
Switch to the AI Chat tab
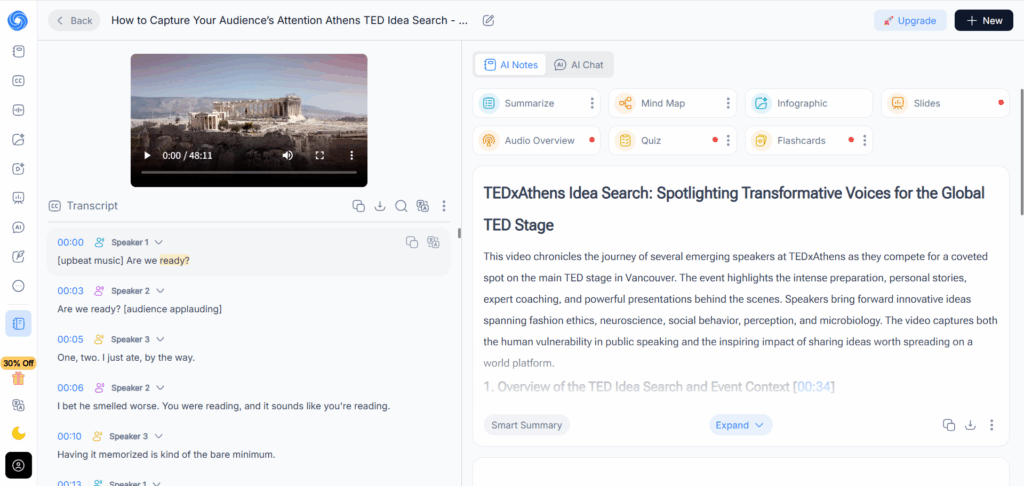579,65
